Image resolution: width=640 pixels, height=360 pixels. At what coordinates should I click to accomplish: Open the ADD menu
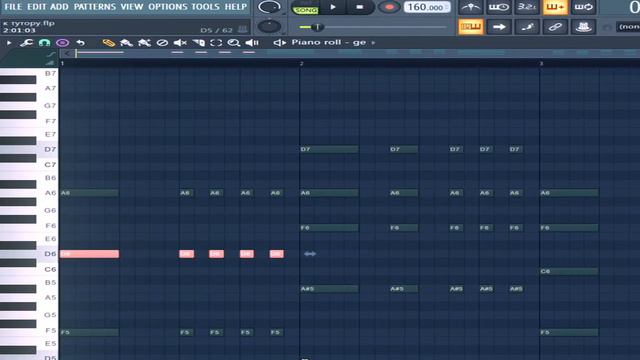click(59, 7)
